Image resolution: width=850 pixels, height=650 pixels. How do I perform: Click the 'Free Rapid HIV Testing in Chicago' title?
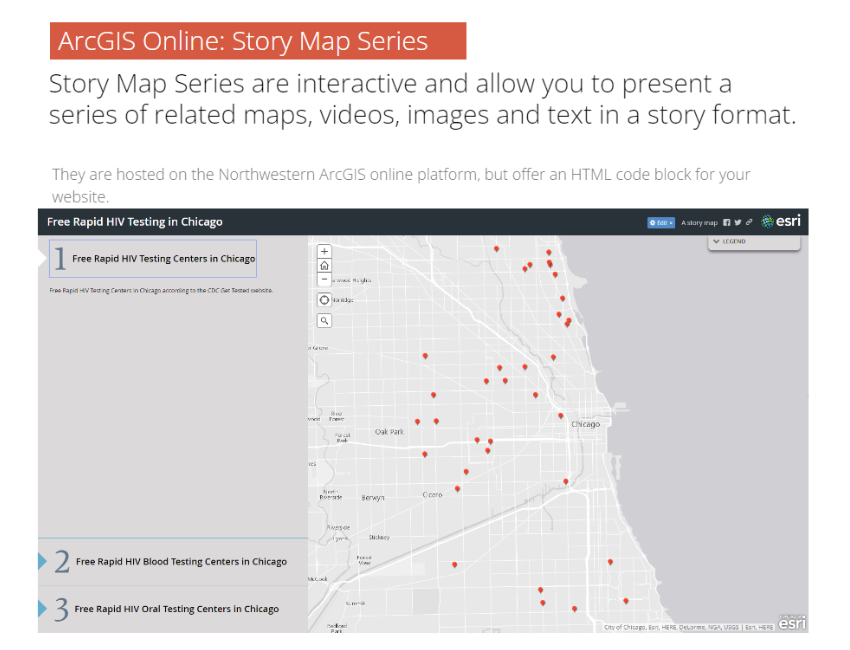click(x=134, y=222)
